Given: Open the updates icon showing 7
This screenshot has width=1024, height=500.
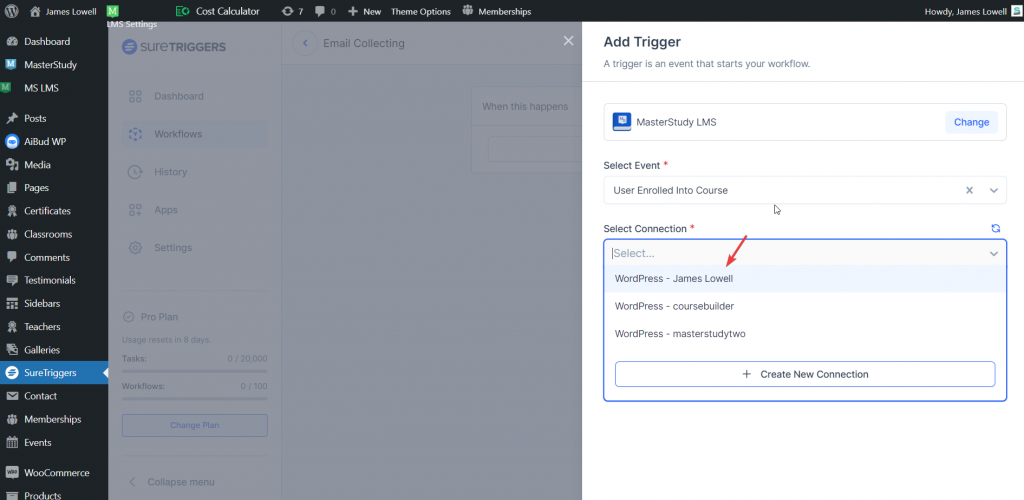Looking at the screenshot, I should (293, 11).
